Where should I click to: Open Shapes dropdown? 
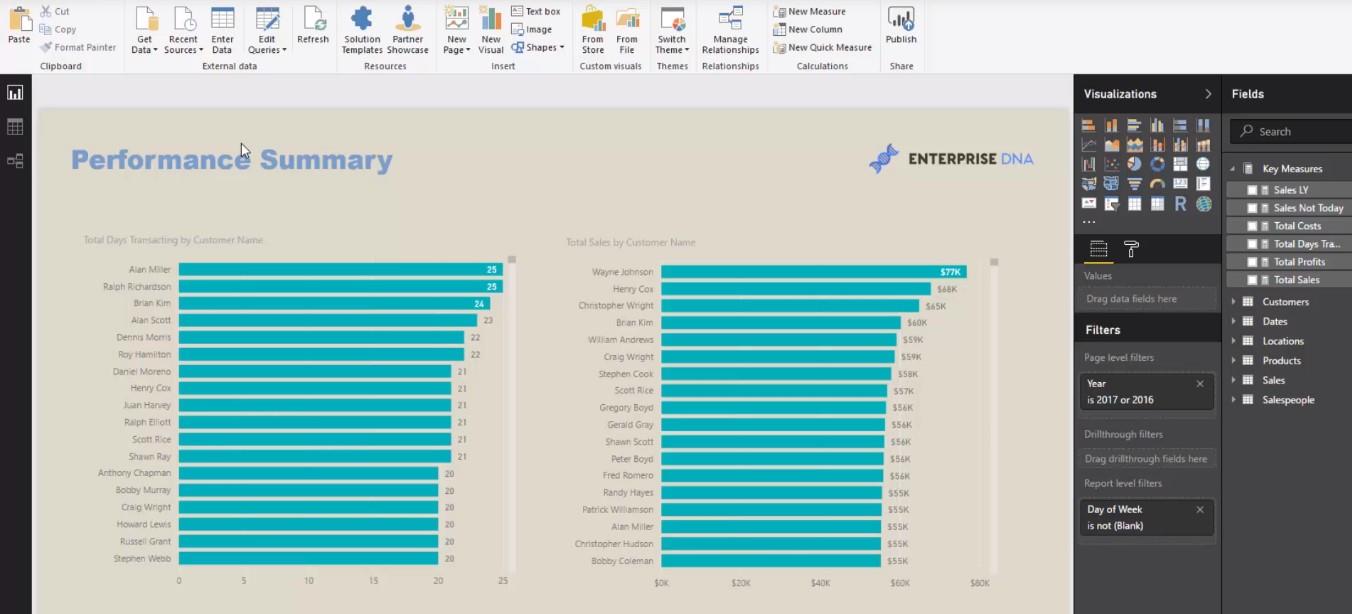tap(538, 47)
